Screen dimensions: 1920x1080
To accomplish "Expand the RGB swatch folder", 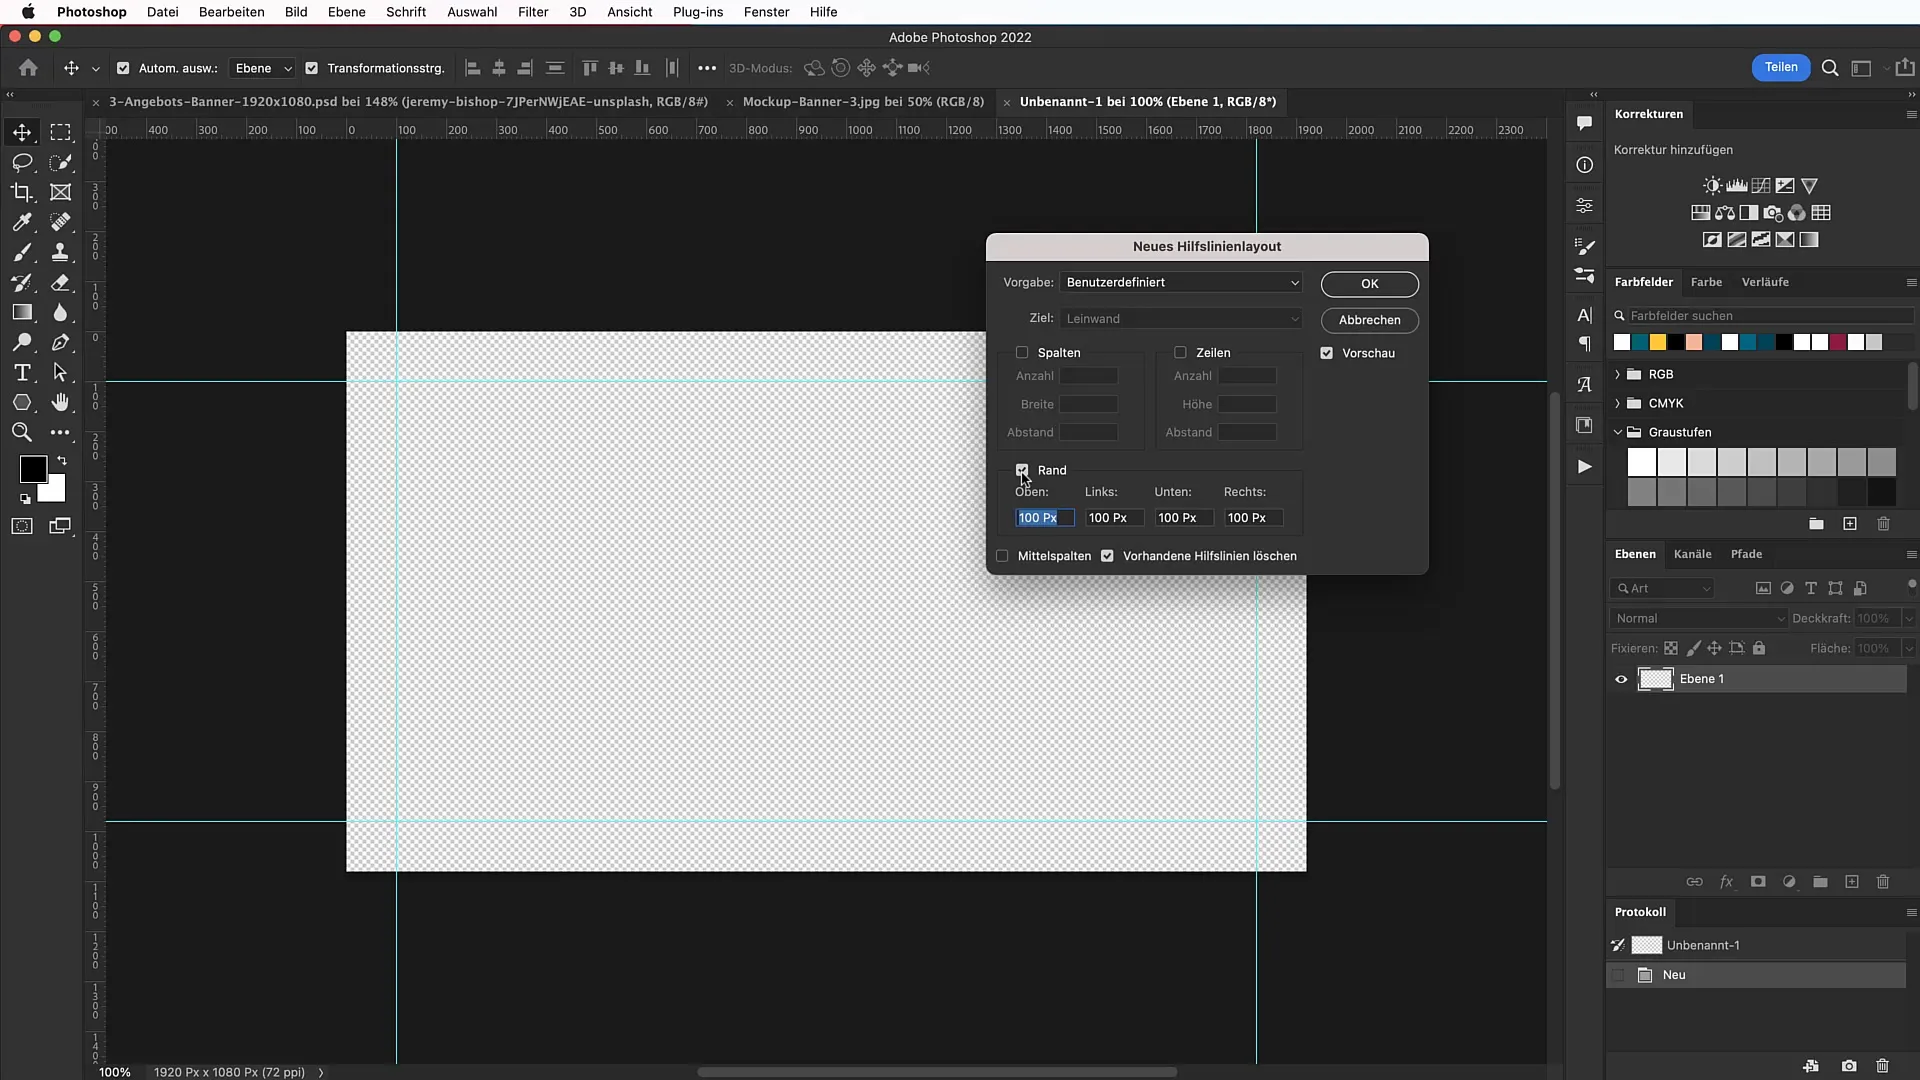I will 1617,374.
